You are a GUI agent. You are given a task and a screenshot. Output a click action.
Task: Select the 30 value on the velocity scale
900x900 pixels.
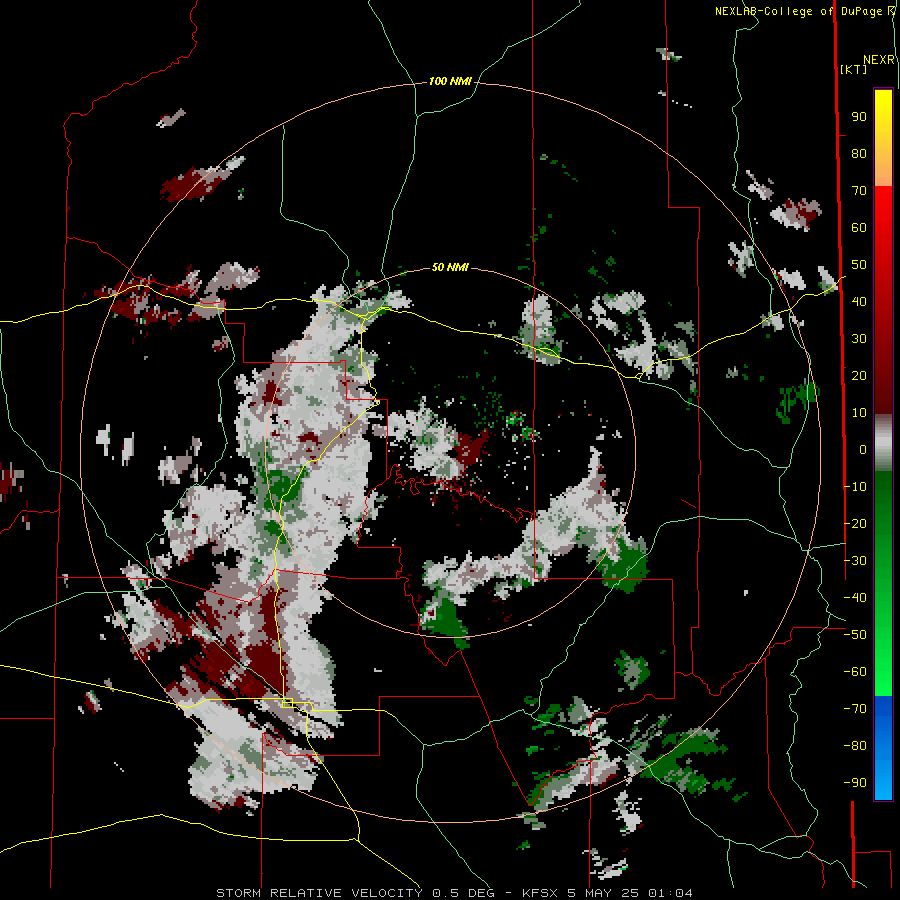(859, 339)
